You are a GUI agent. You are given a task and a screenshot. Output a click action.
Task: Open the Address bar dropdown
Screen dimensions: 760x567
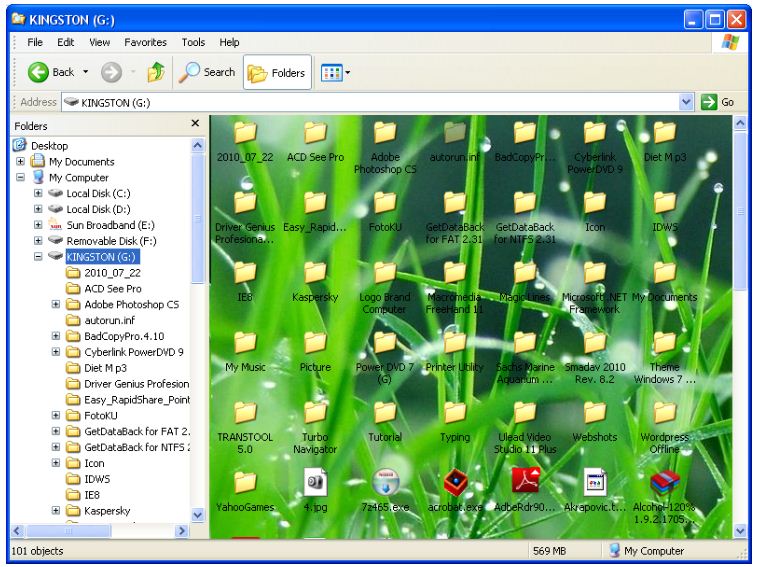pos(686,102)
